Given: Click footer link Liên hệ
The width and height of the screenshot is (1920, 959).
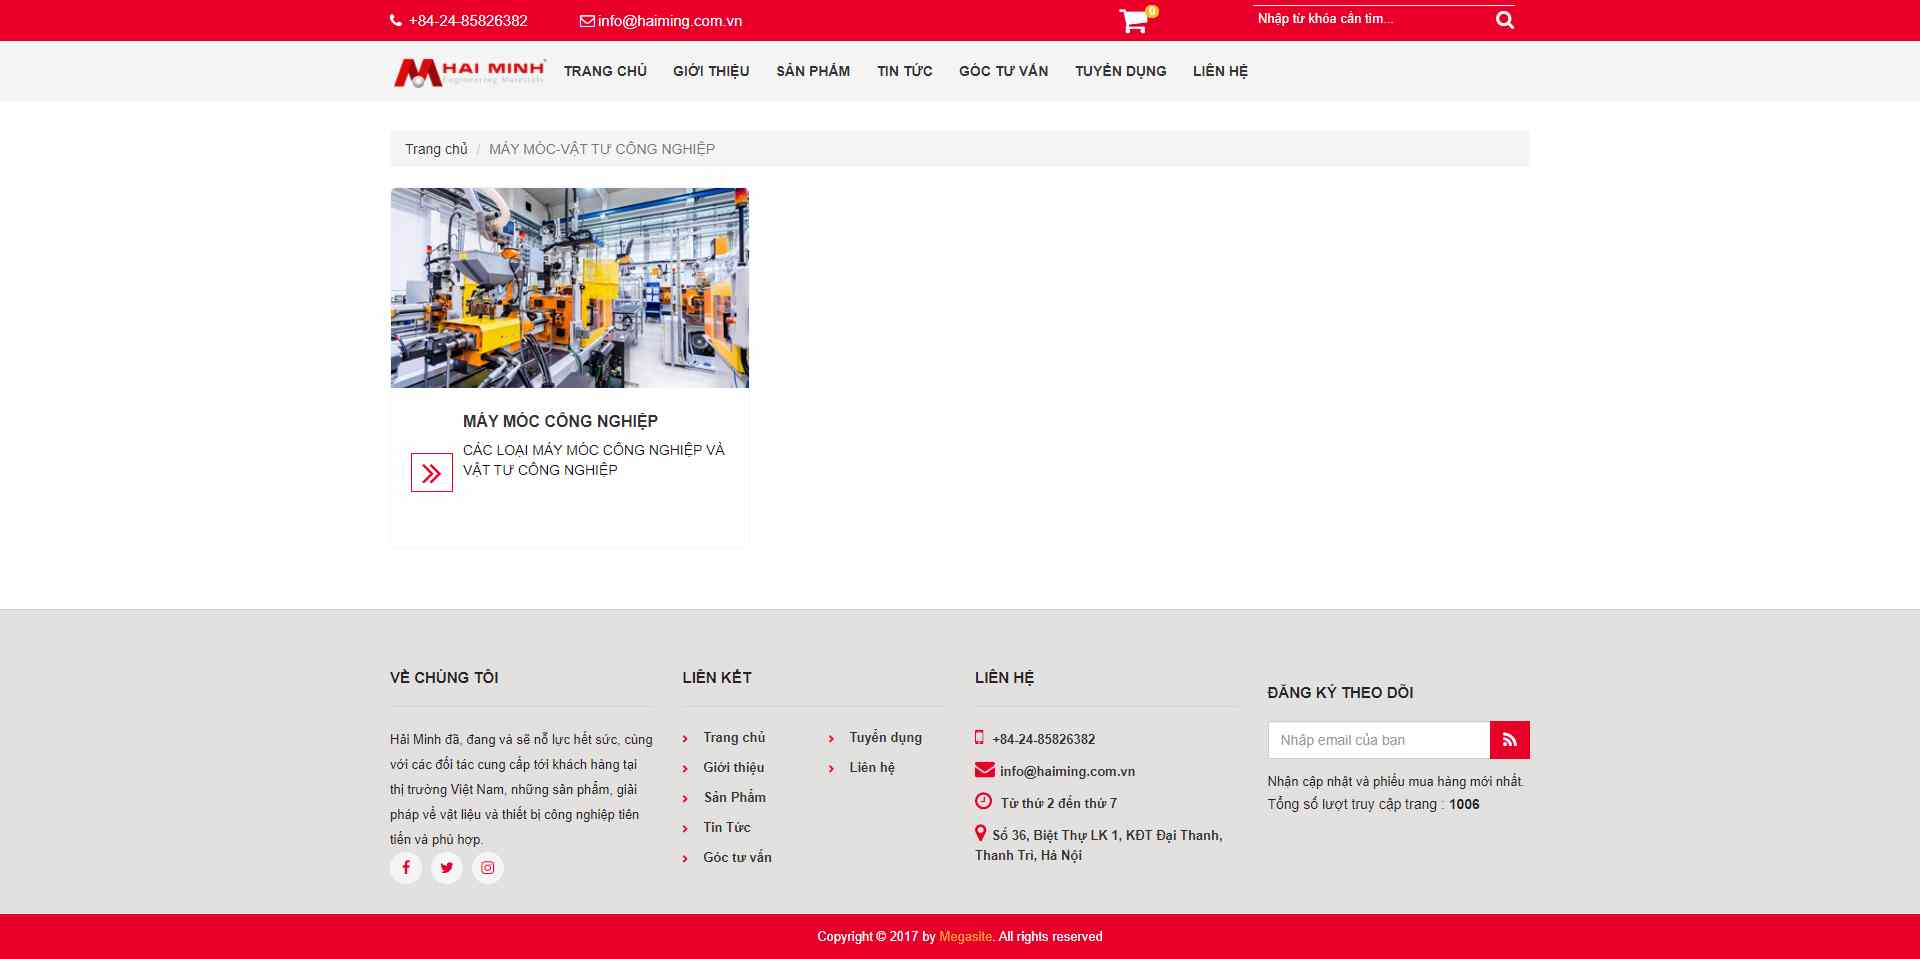Looking at the screenshot, I should tap(872, 767).
